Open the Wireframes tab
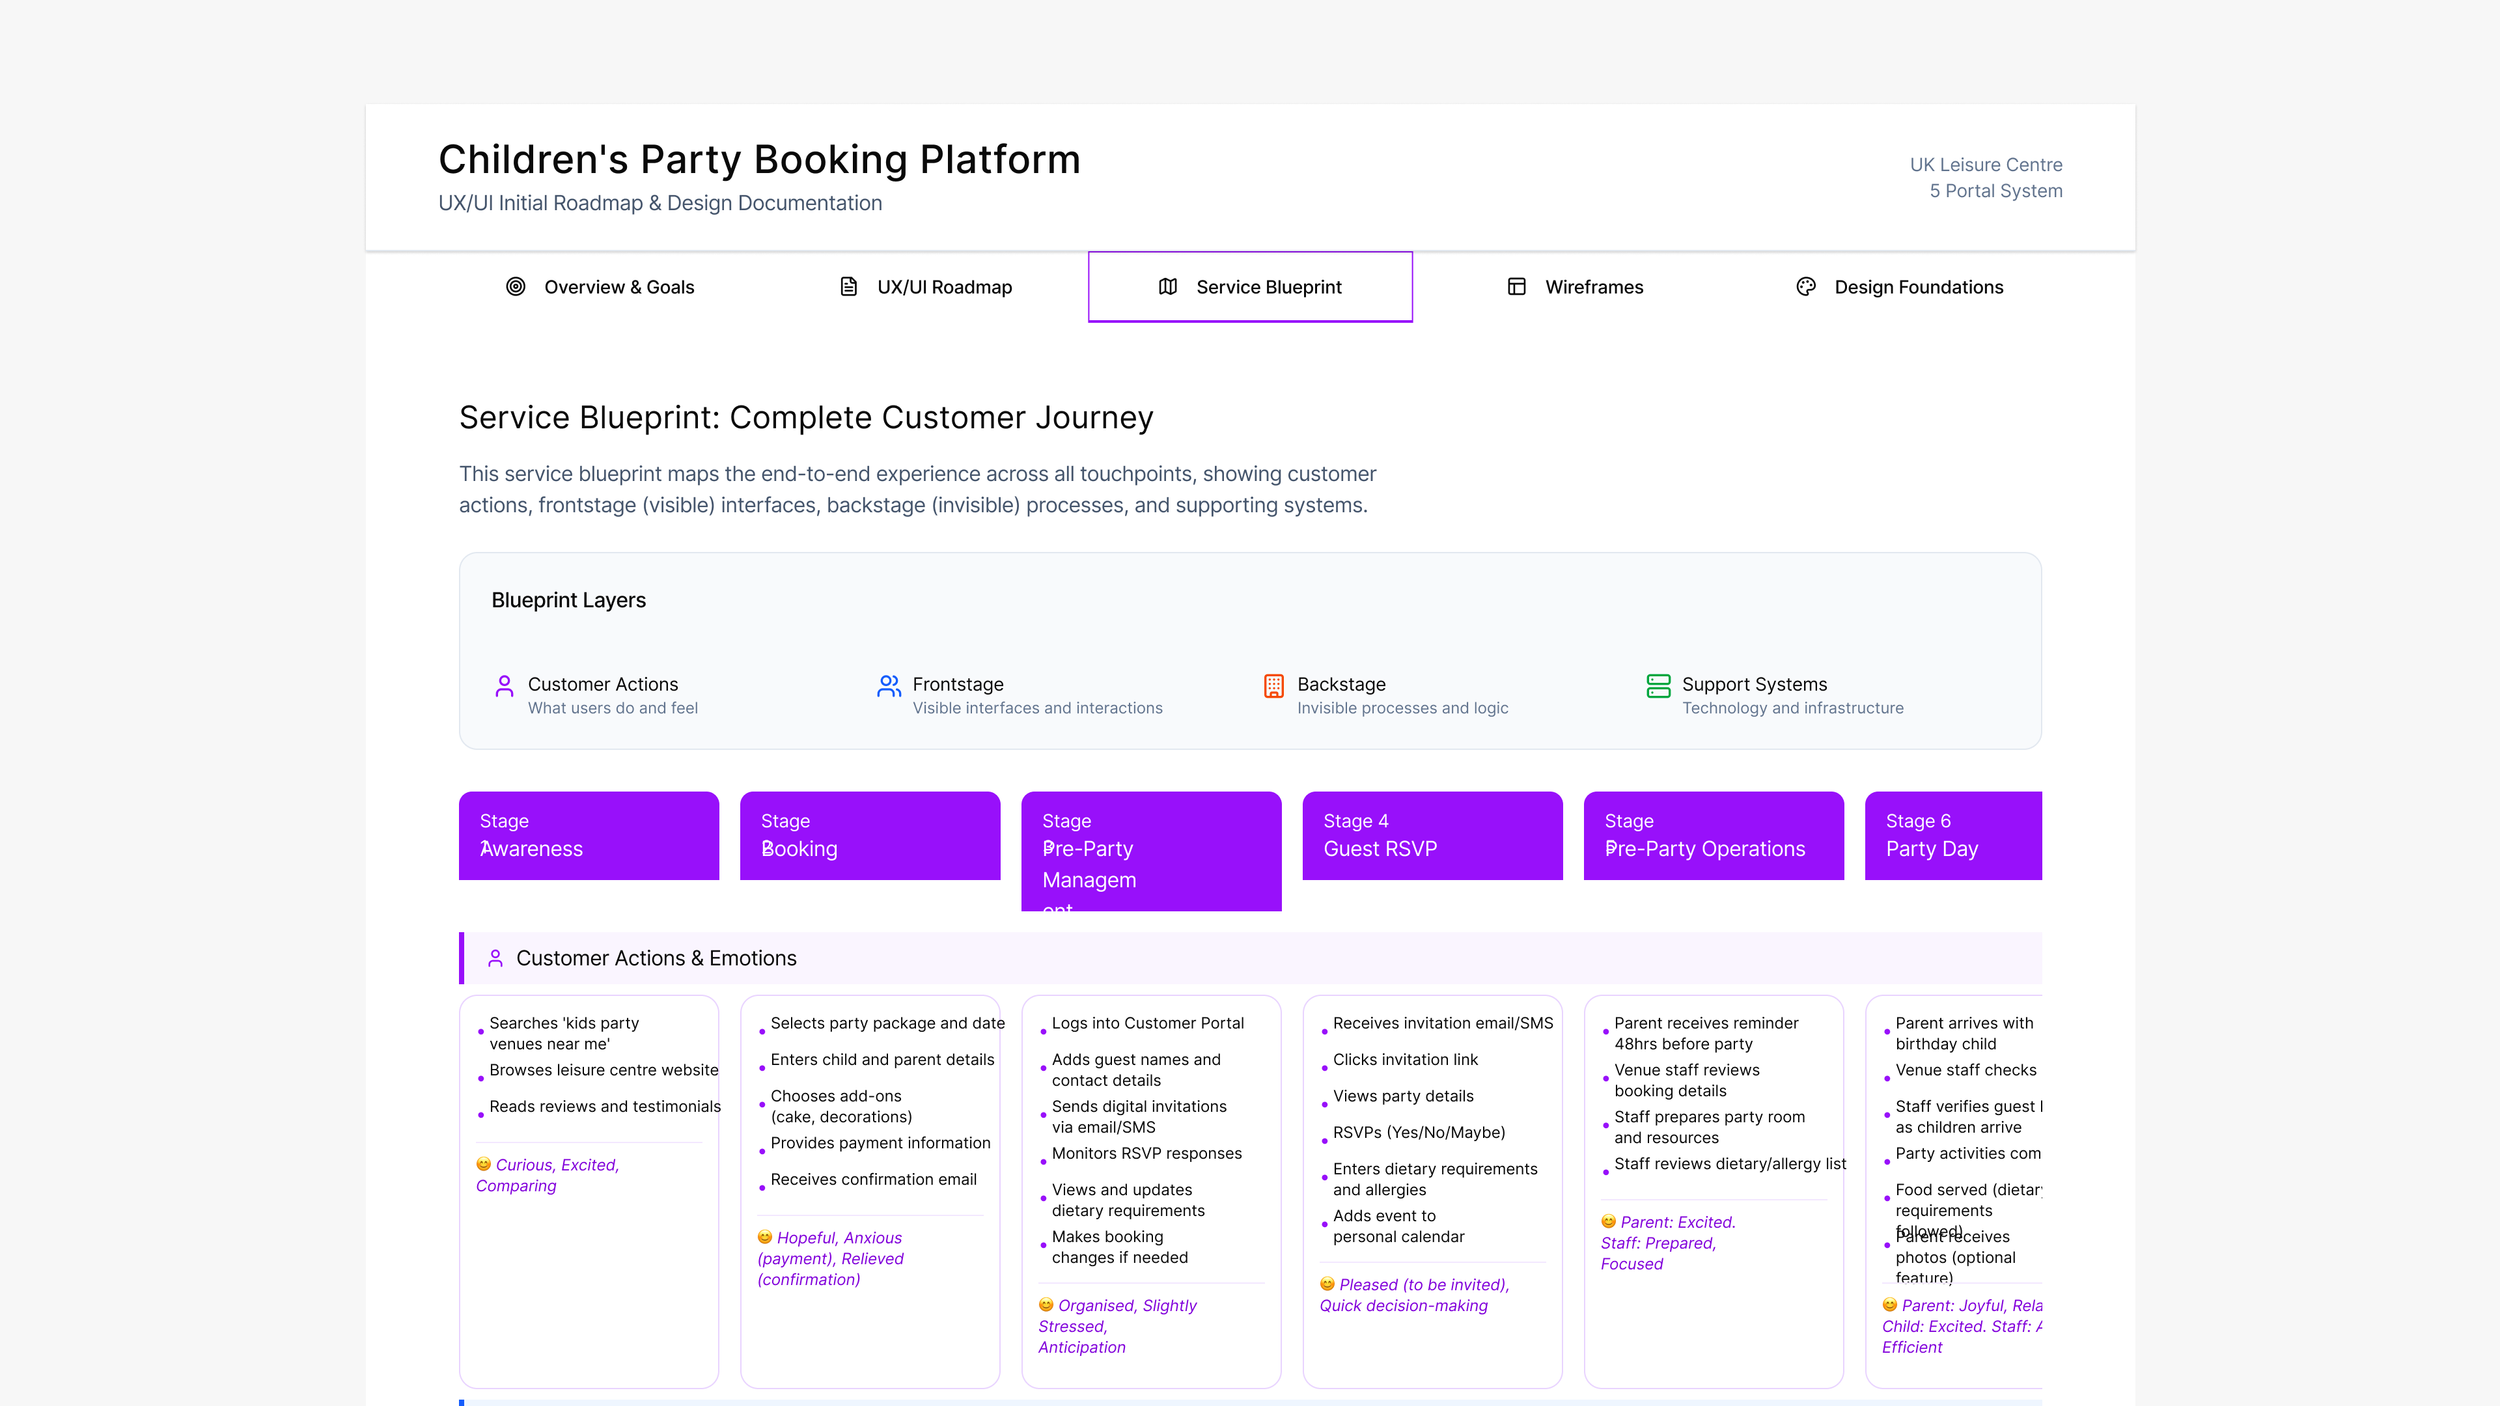The height and width of the screenshot is (1406, 2500). point(1575,287)
